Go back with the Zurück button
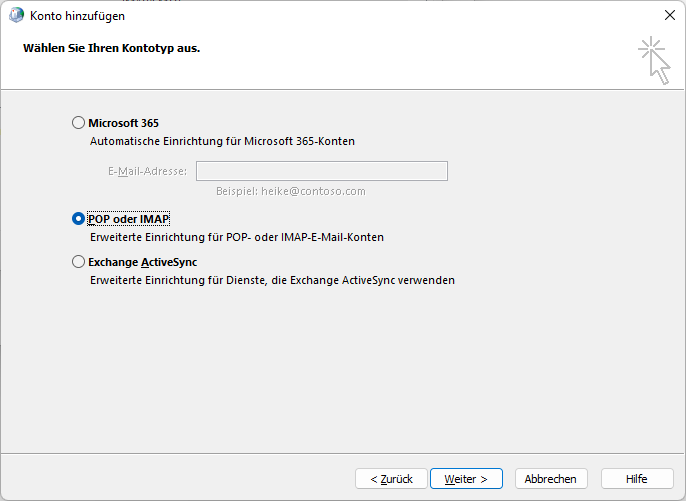The height and width of the screenshot is (501, 686). click(391, 479)
